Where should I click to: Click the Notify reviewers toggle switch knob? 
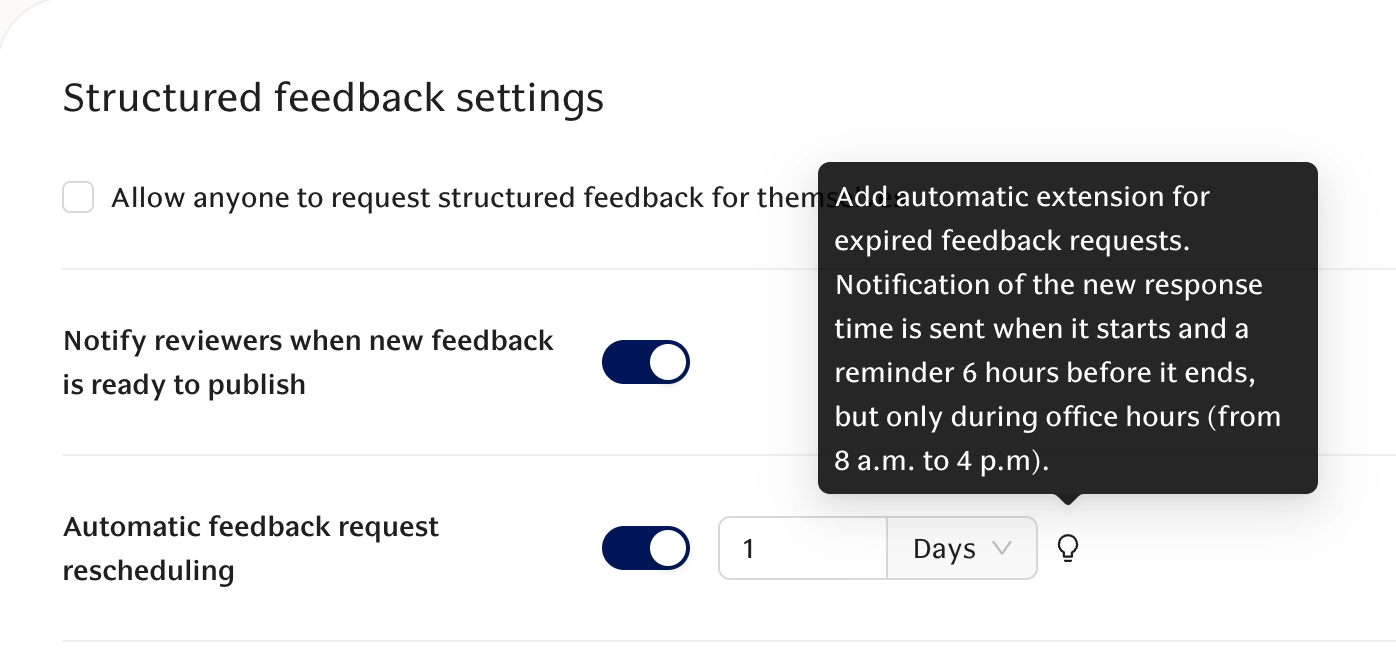click(x=668, y=362)
